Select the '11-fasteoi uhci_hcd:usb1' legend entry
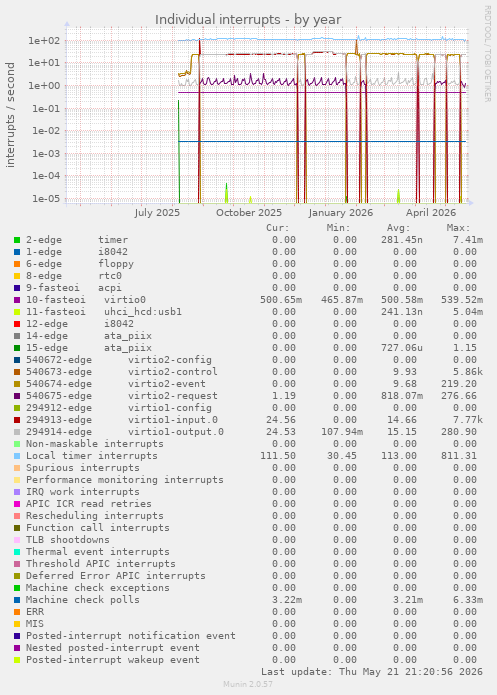The height and width of the screenshot is (695, 497). (x=104, y=312)
